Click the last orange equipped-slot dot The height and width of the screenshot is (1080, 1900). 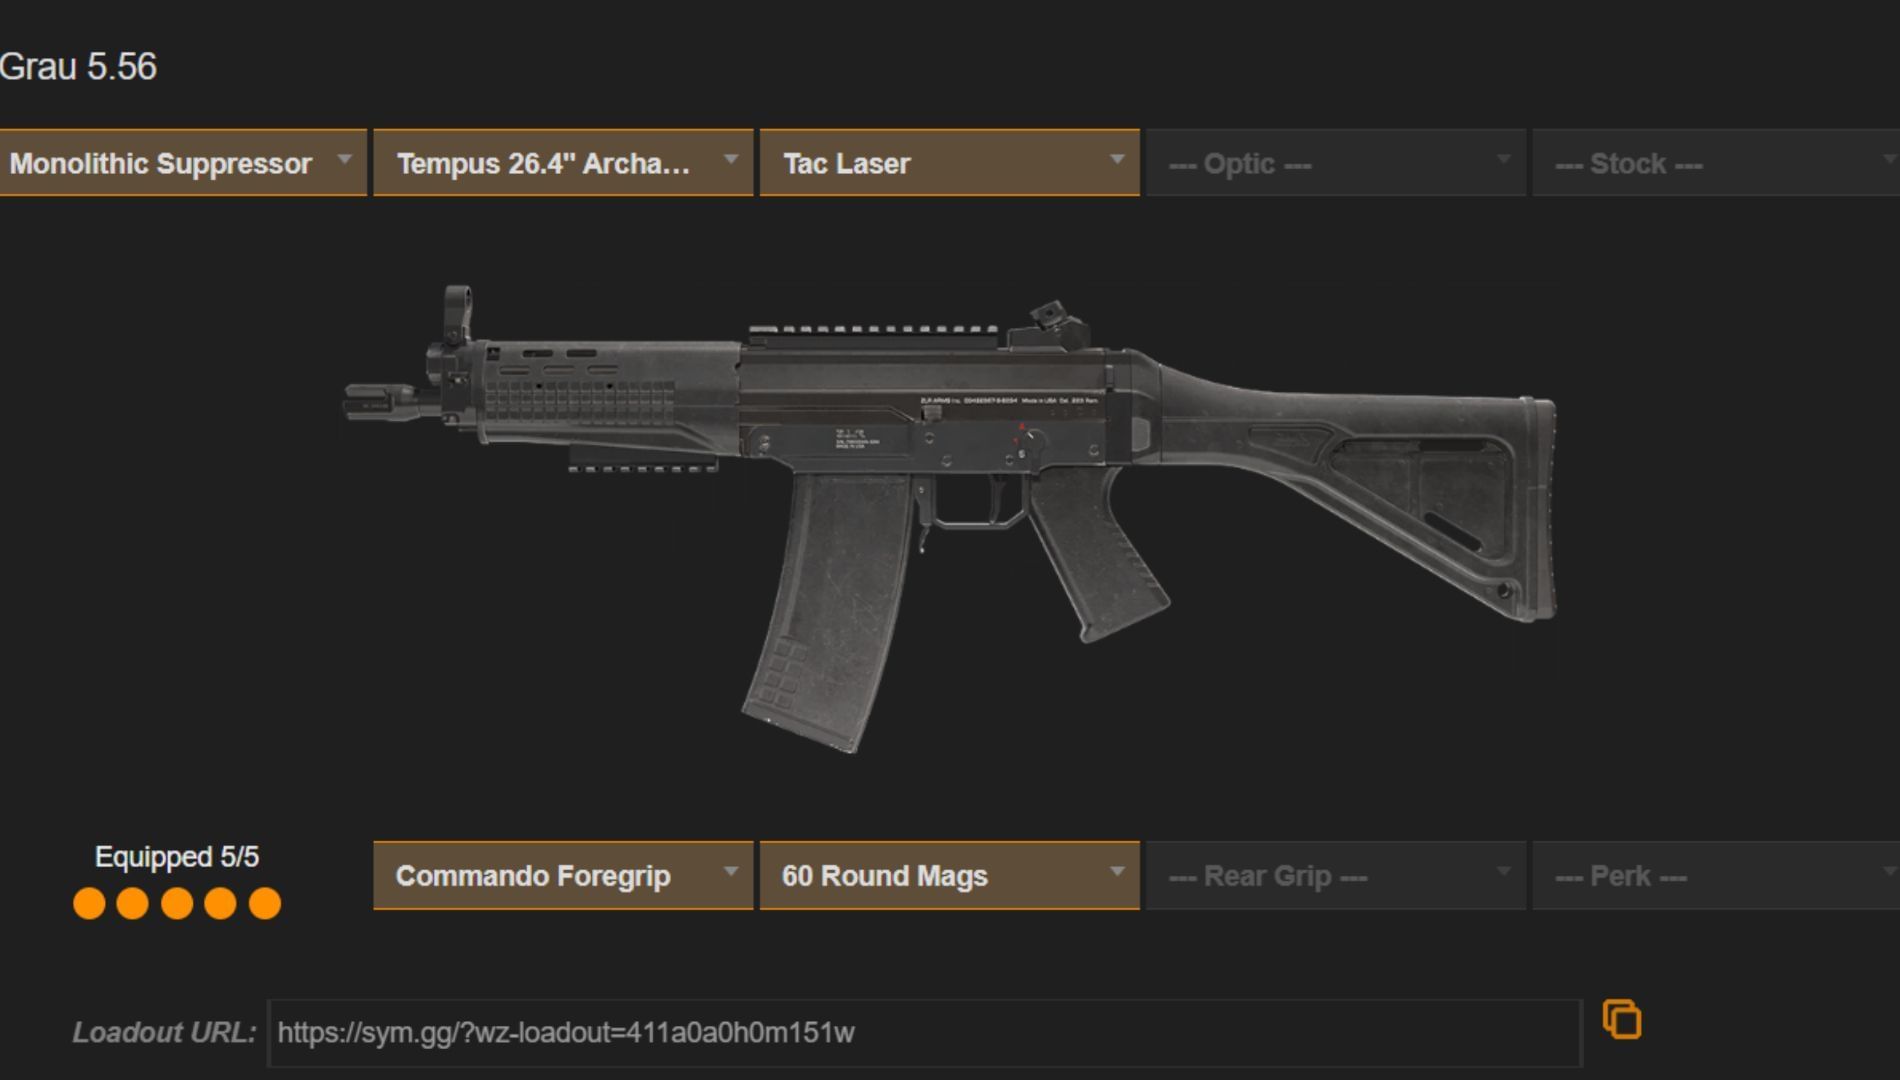tap(265, 903)
